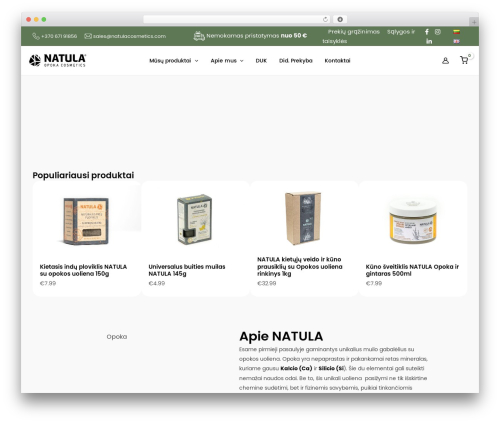The height and width of the screenshot is (423, 500).
Task: Click the €32.99 price
Action: click(266, 283)
